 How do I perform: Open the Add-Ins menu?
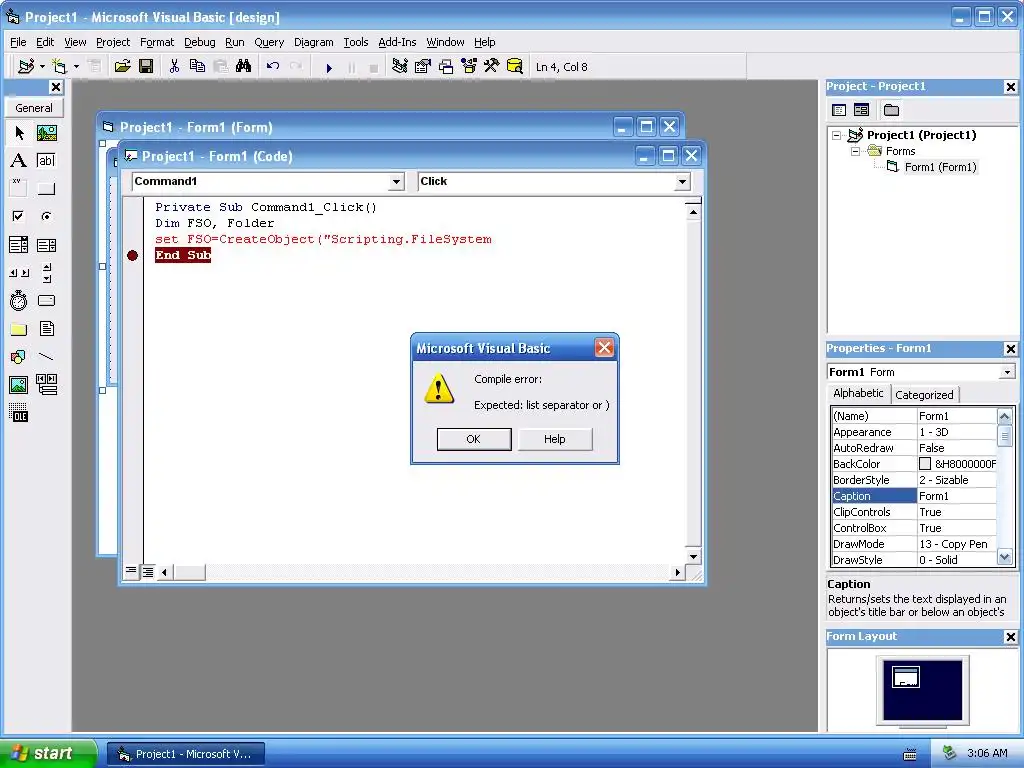pos(397,42)
